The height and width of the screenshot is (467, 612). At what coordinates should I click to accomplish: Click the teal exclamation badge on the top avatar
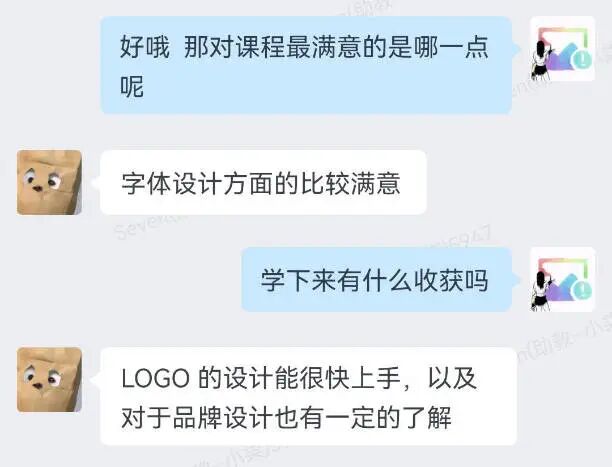[582, 60]
